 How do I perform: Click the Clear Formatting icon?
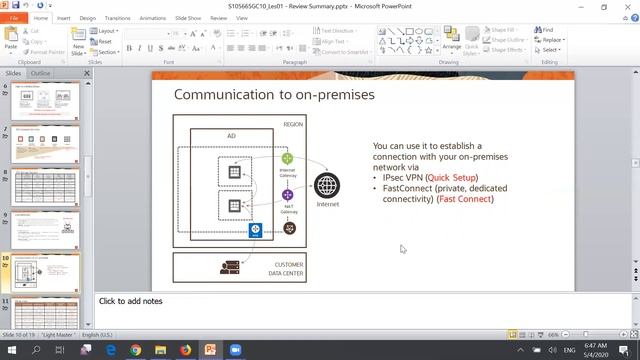[217, 33]
